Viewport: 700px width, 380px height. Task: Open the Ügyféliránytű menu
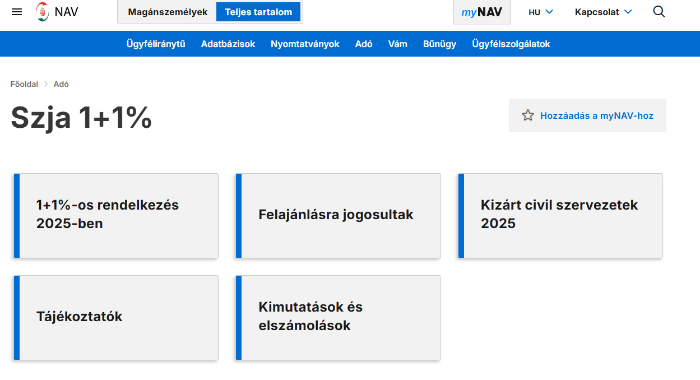[155, 44]
